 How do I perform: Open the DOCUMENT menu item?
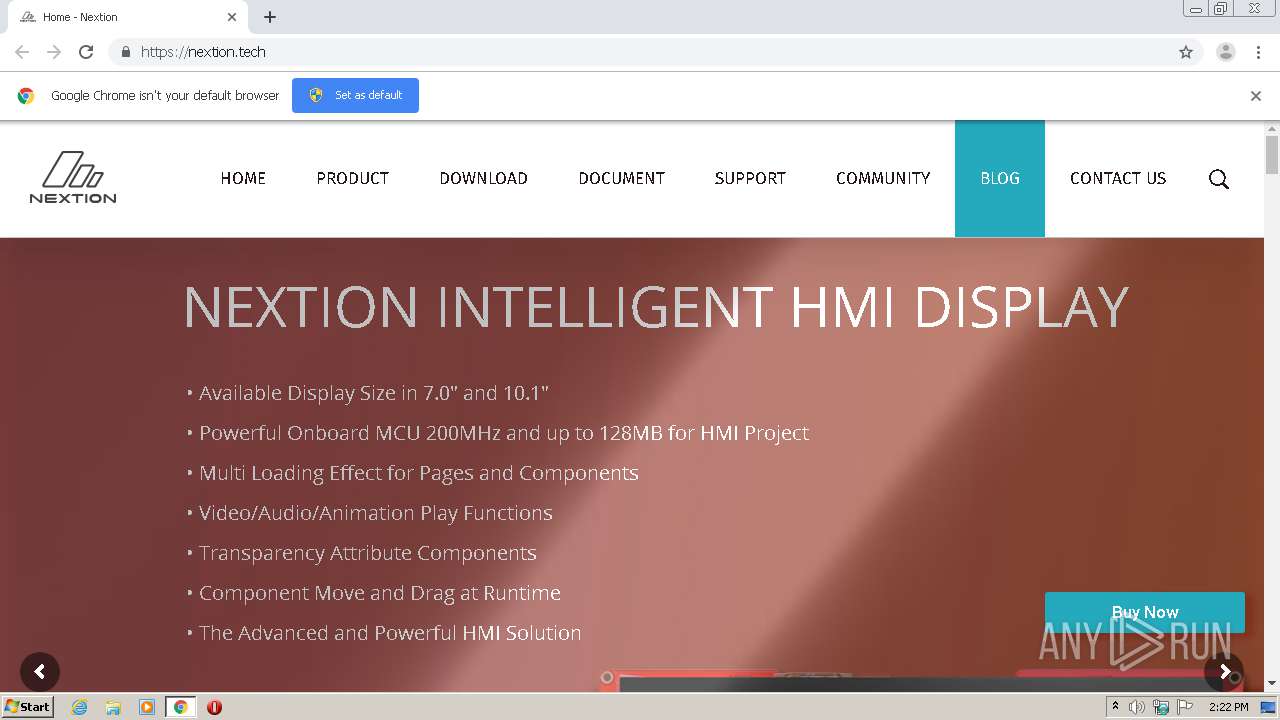tap(622, 178)
